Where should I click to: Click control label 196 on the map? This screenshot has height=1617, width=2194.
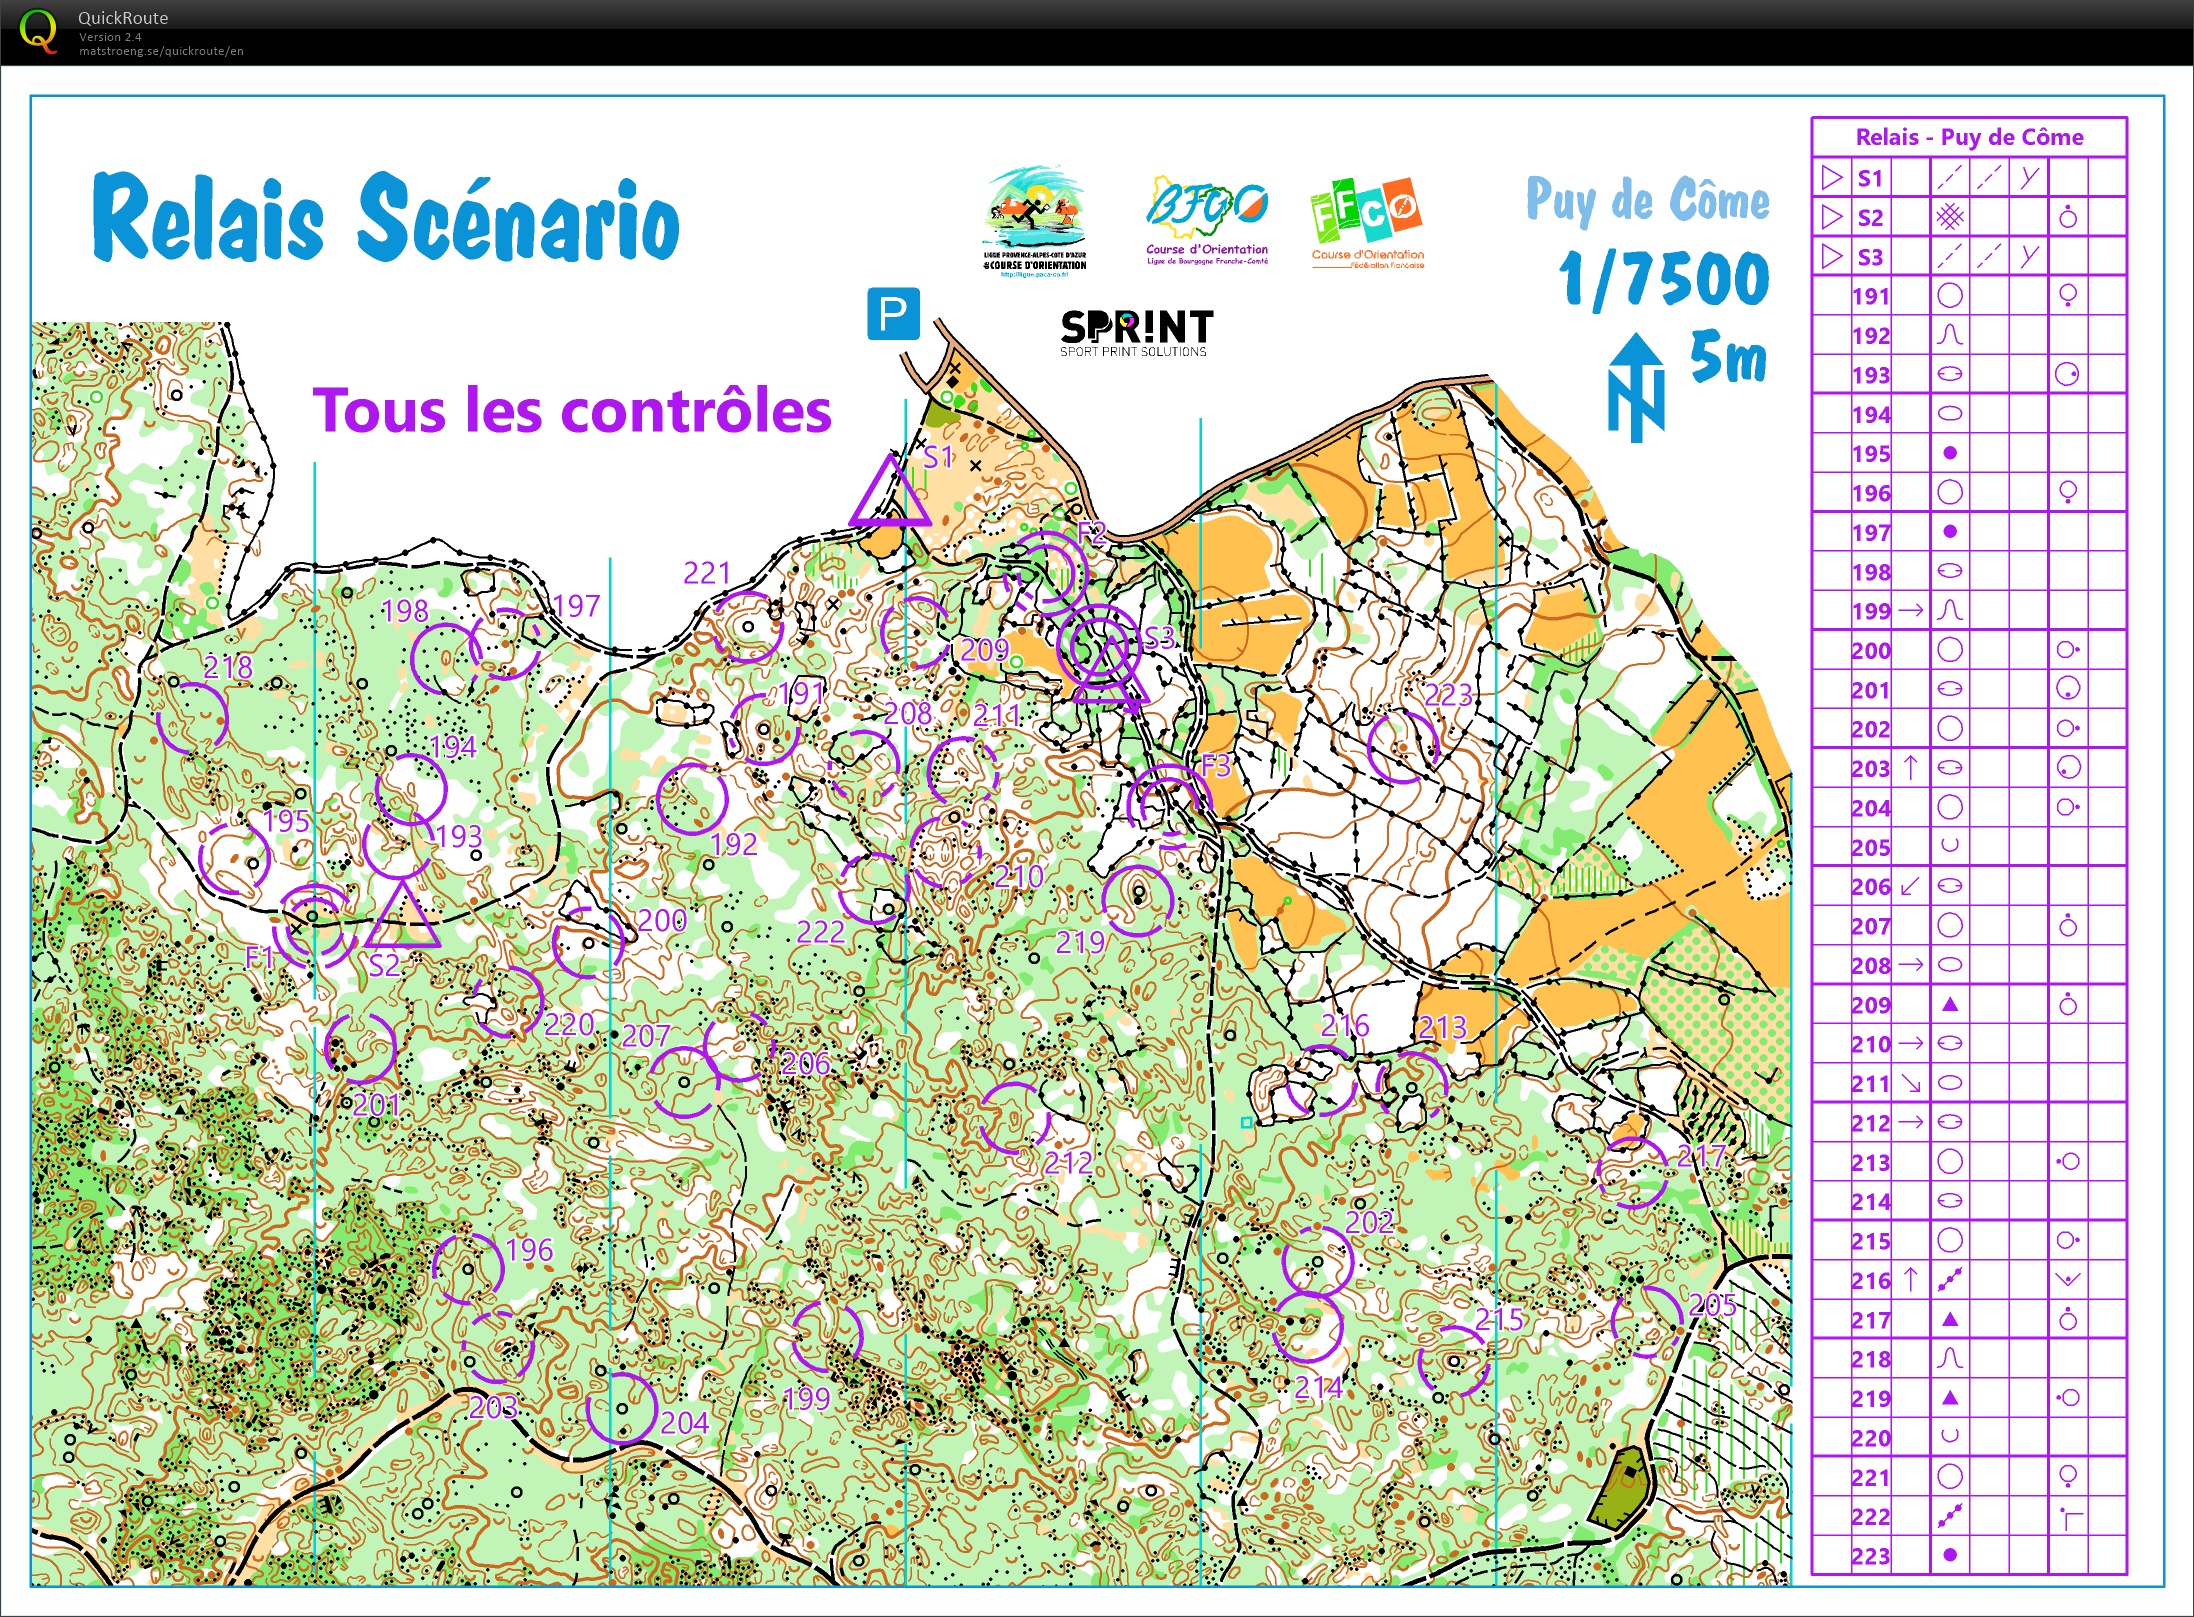click(529, 1250)
